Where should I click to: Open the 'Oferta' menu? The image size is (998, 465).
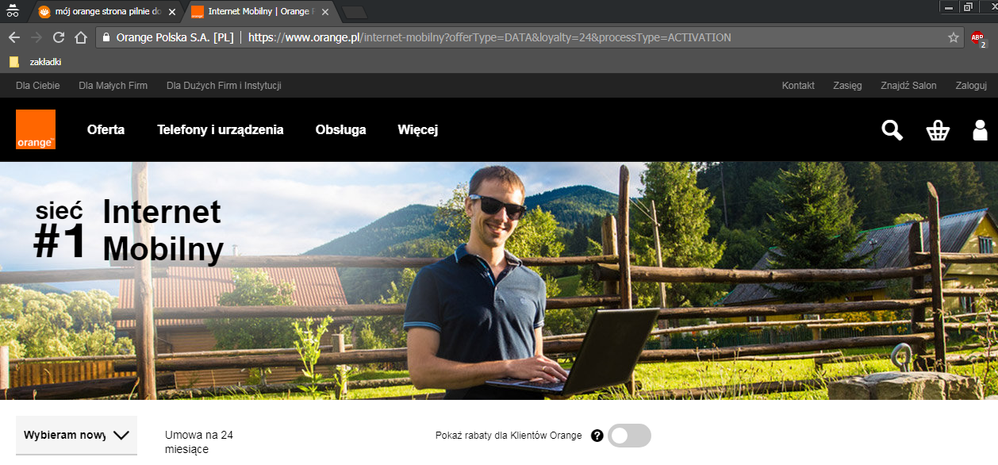point(105,130)
